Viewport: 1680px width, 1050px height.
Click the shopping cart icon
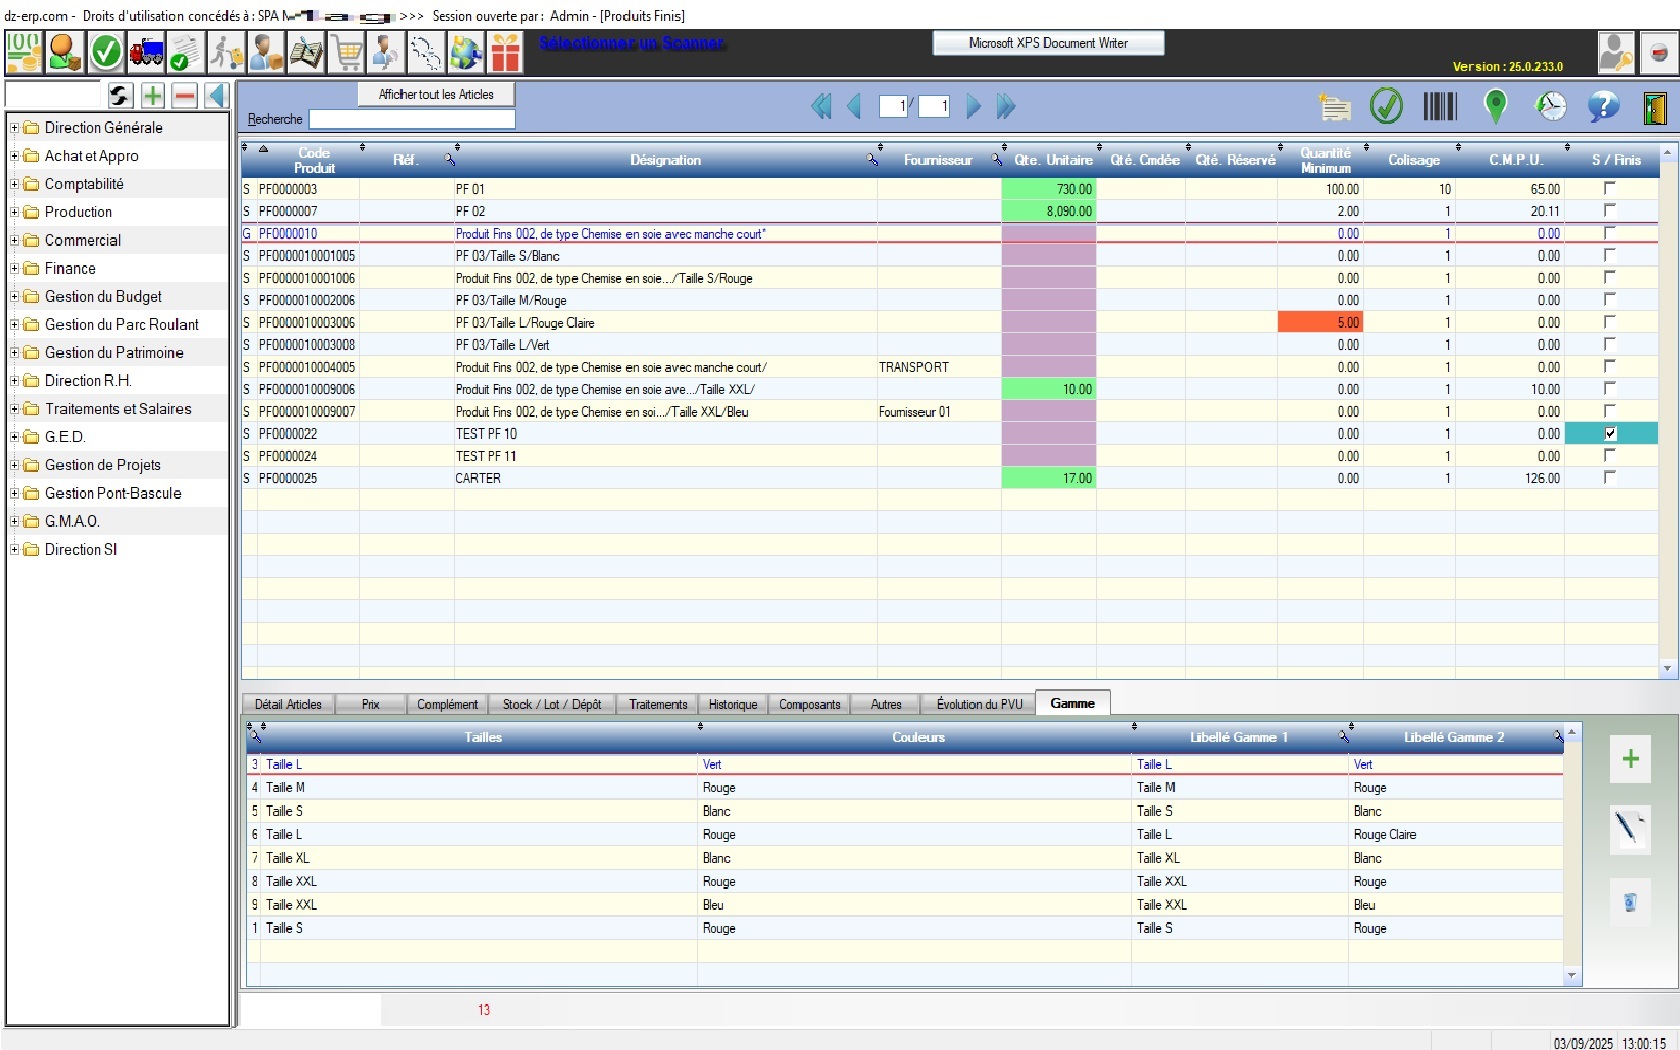click(x=347, y=53)
